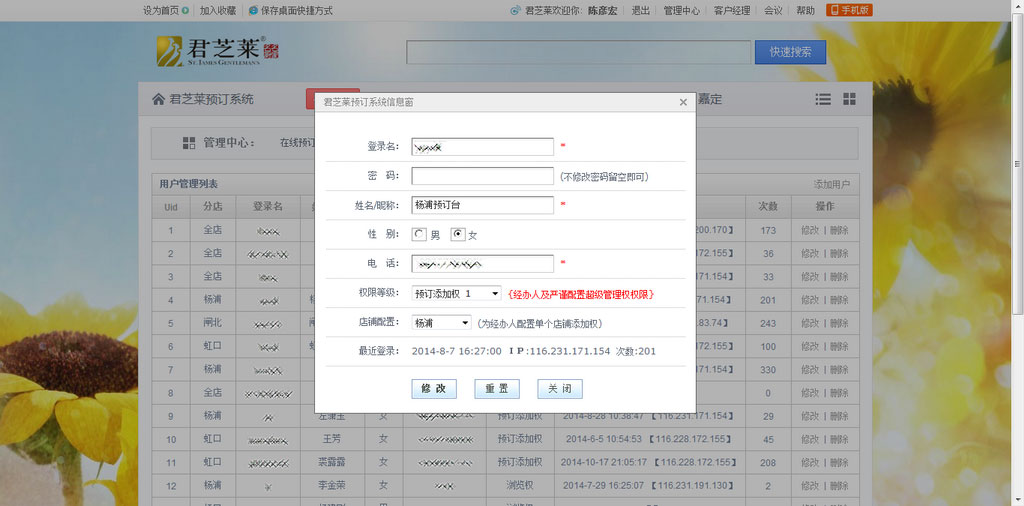
Task: Click 闸北 in row 5
Action: coord(213,323)
